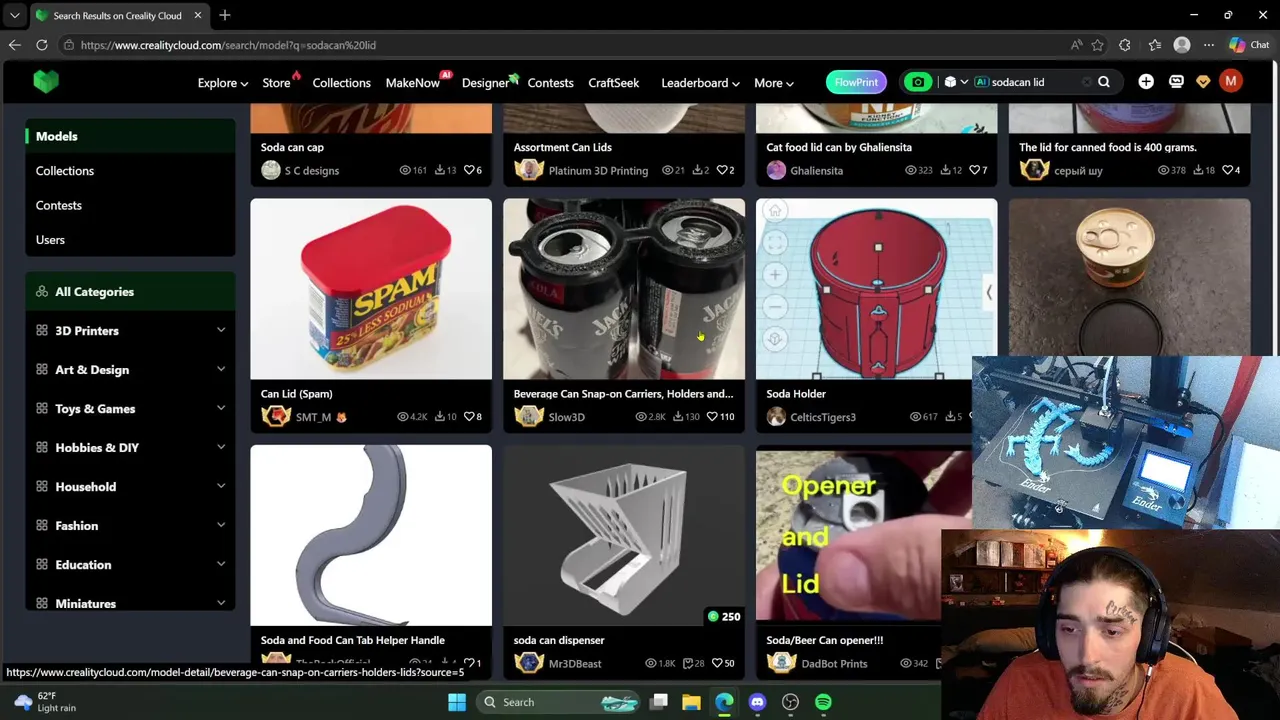Open Beverage Can Snap-on Carriers model title

[x=623, y=394]
